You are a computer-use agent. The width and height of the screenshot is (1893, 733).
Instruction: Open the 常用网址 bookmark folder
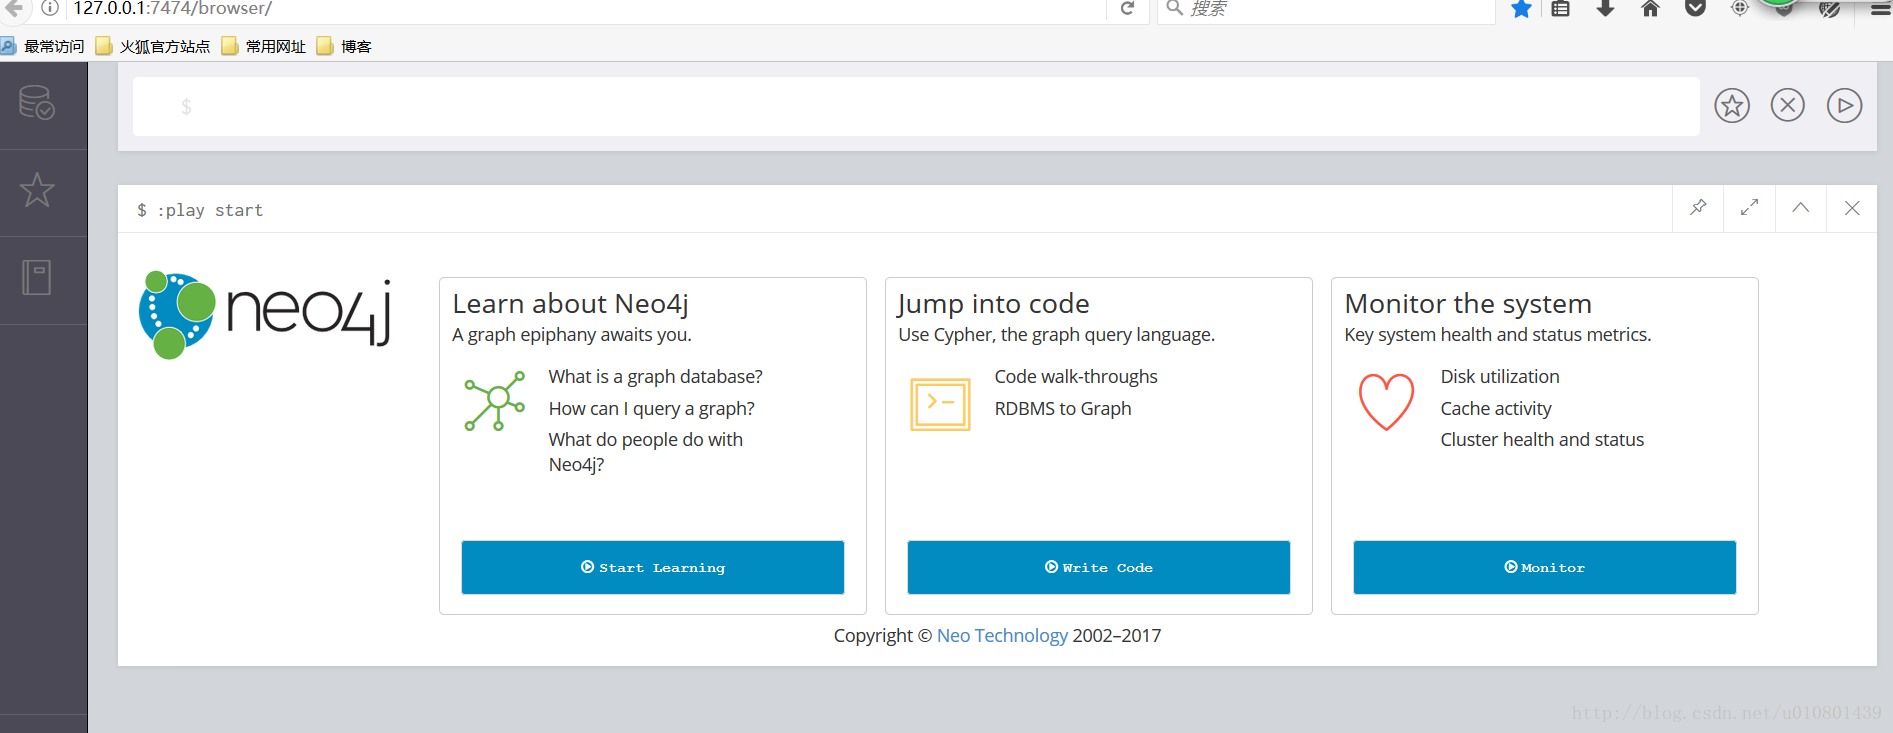264,46
